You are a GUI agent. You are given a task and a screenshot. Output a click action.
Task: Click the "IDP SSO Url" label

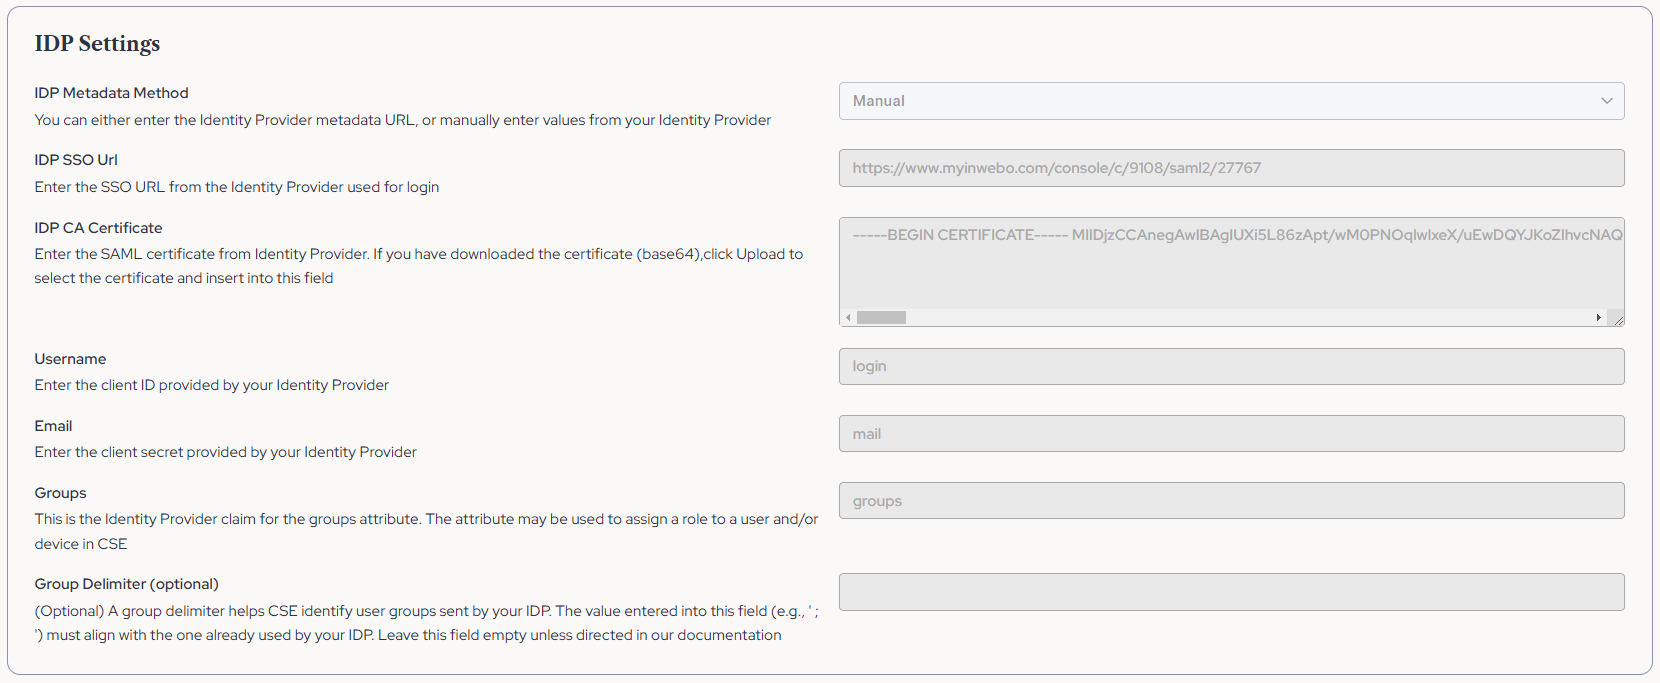[77, 159]
